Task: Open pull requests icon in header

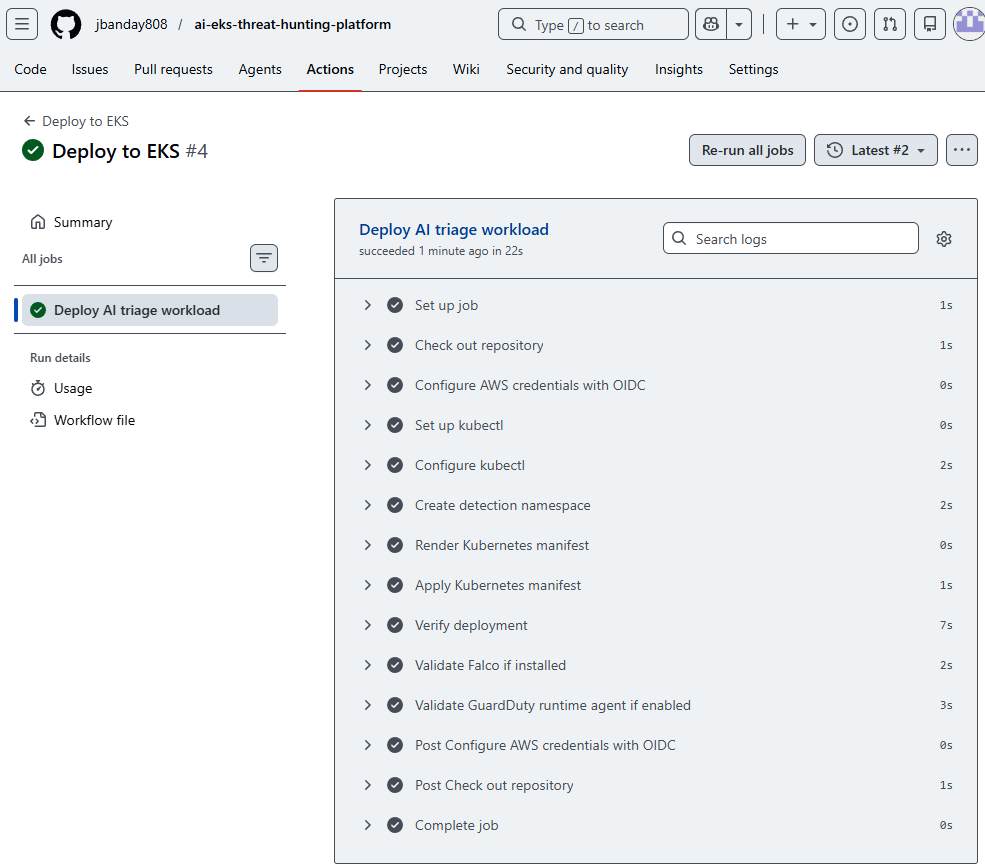Action: 890,25
